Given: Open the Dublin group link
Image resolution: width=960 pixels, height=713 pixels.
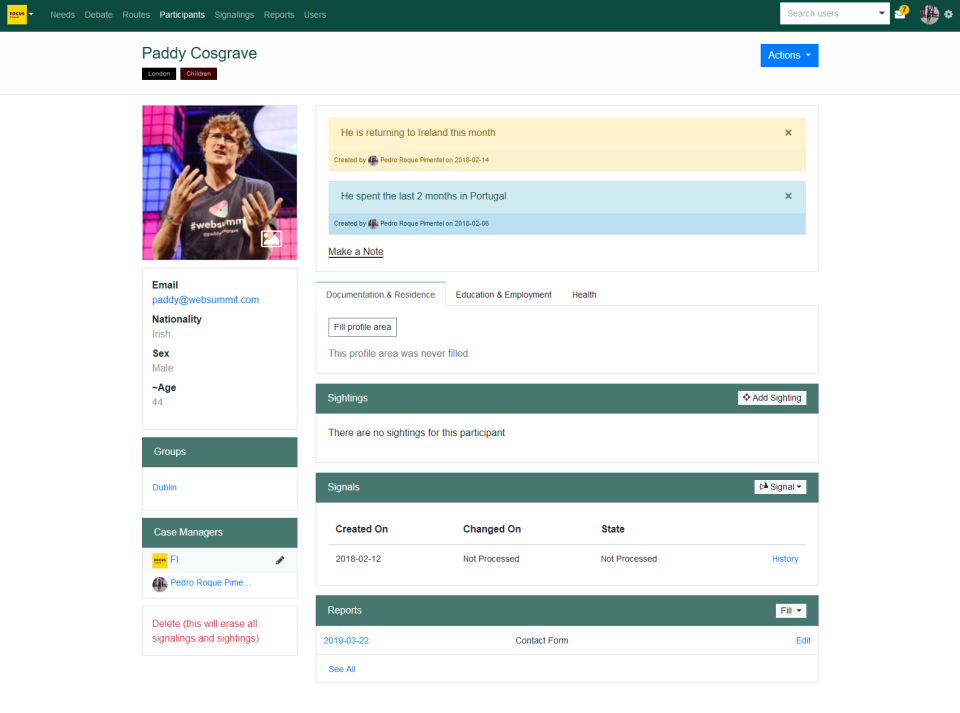Looking at the screenshot, I should click(165, 488).
